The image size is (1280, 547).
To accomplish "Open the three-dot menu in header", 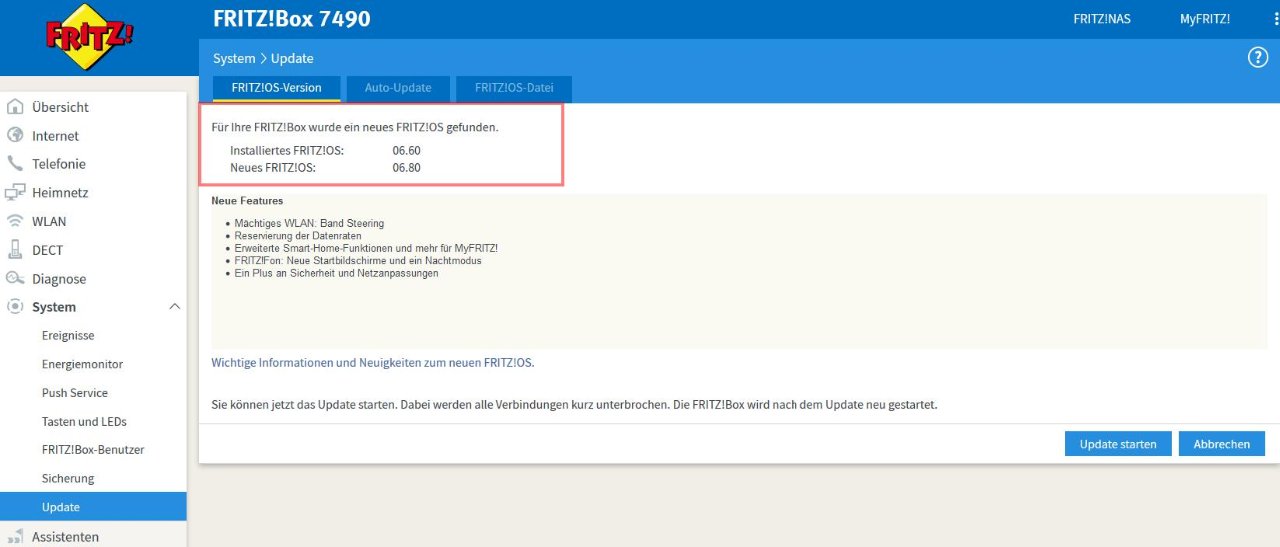I will (x=1276, y=19).
